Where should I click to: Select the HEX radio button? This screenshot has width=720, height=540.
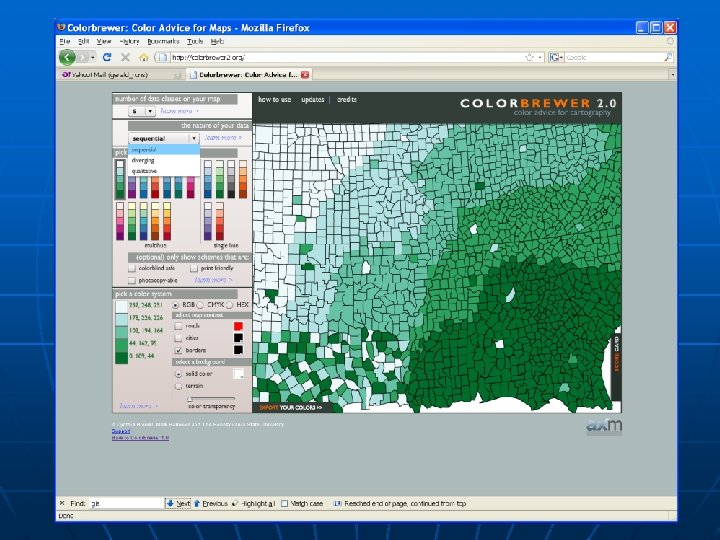click(x=230, y=305)
